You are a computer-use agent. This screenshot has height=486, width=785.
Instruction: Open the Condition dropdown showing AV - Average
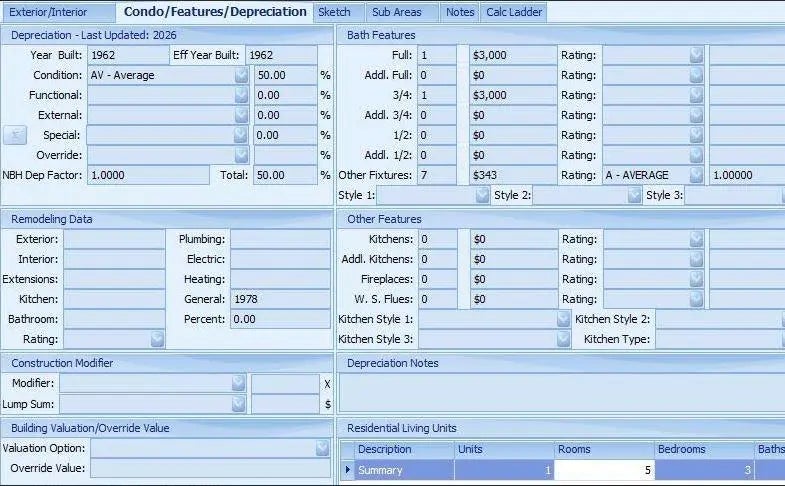(x=241, y=75)
